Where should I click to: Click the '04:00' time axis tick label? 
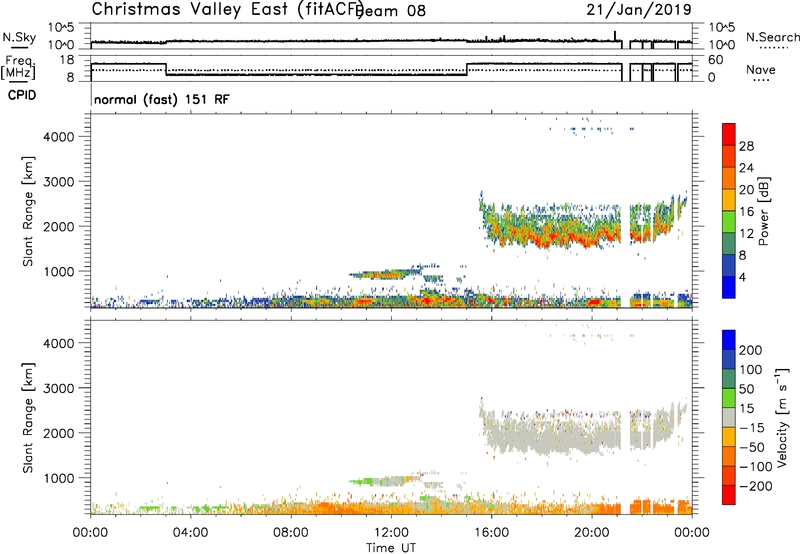click(190, 533)
